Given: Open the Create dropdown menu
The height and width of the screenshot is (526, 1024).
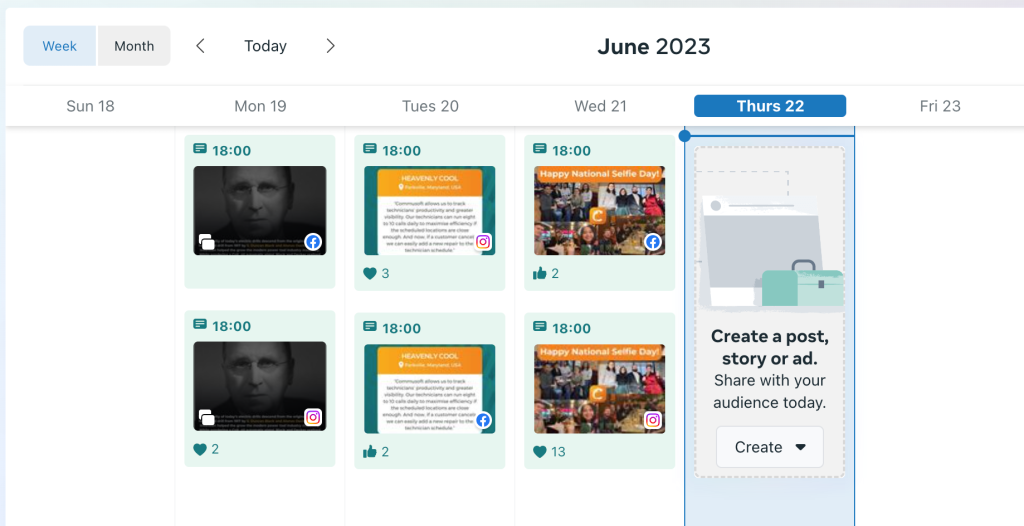Looking at the screenshot, I should point(769,447).
